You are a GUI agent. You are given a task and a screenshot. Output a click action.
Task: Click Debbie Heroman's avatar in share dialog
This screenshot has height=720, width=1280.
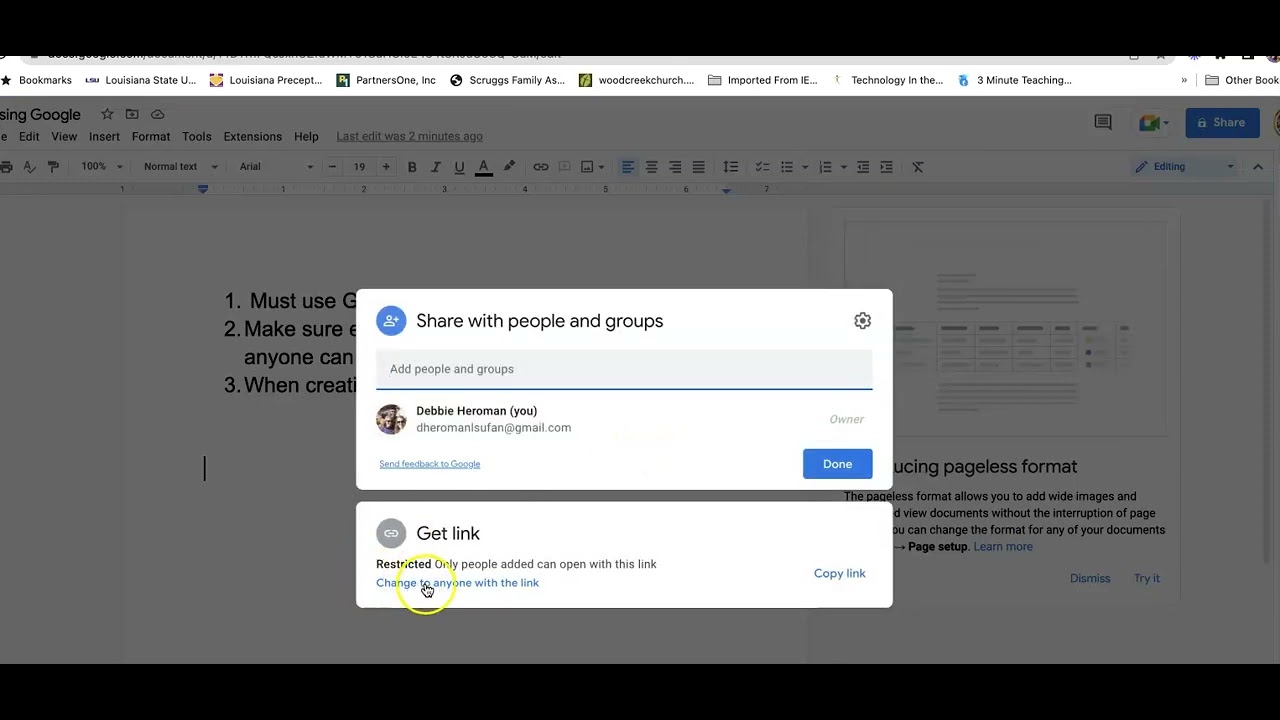click(391, 419)
